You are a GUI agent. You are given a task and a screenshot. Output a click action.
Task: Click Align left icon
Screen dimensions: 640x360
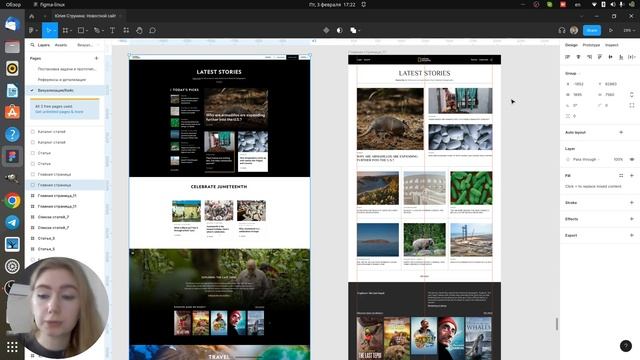tap(567, 57)
